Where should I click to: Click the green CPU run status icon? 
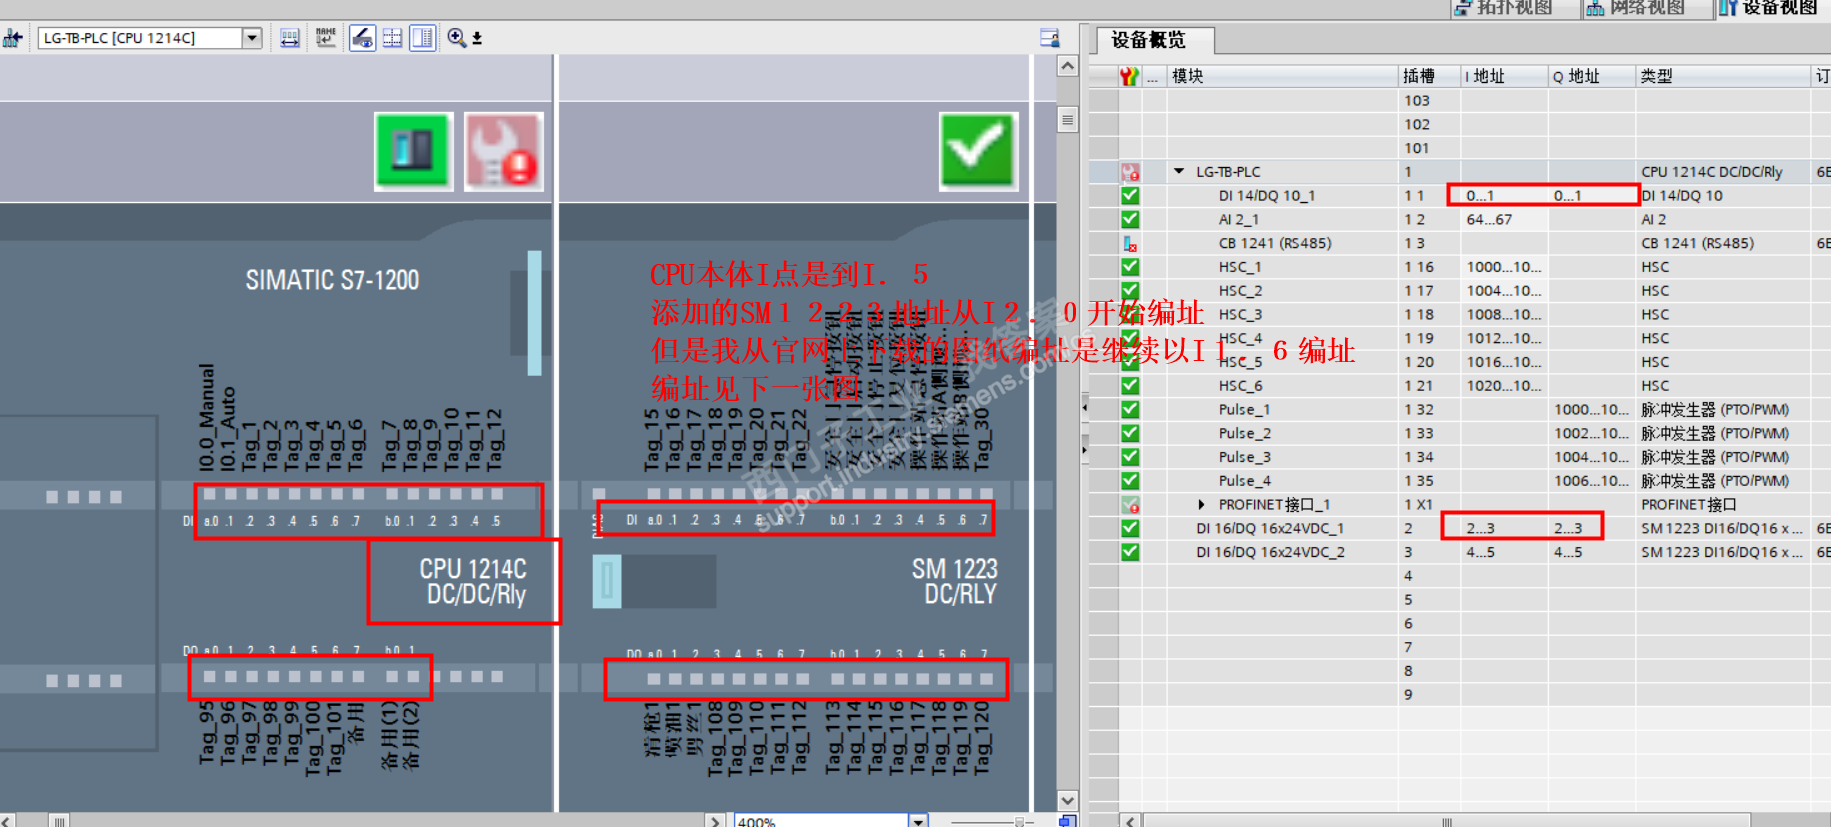[x=414, y=151]
